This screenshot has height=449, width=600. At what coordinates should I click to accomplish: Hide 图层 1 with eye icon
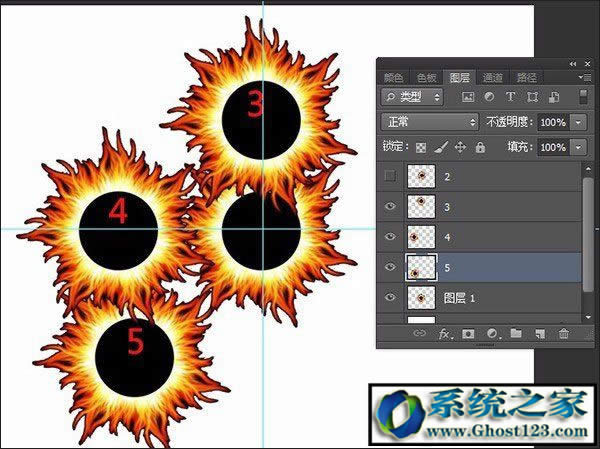(390, 297)
